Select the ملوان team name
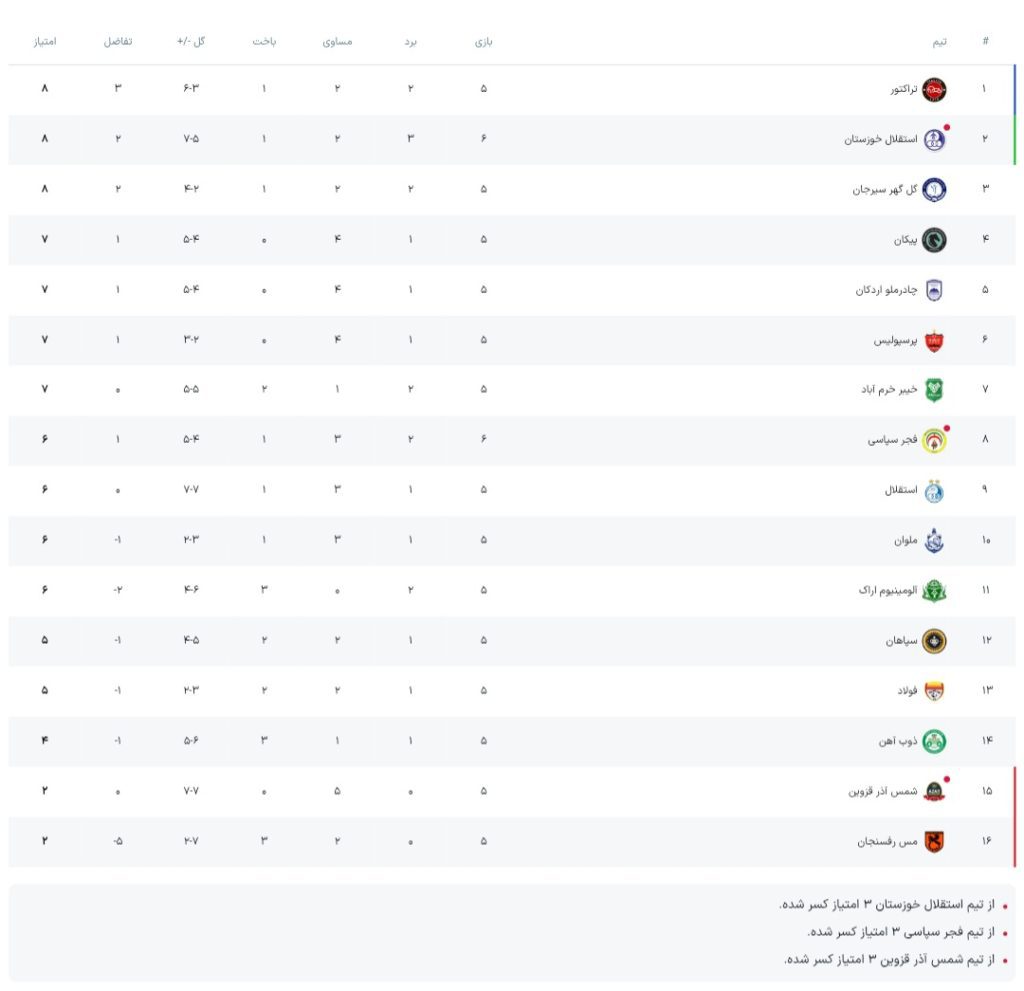1024x991 pixels. [905, 540]
